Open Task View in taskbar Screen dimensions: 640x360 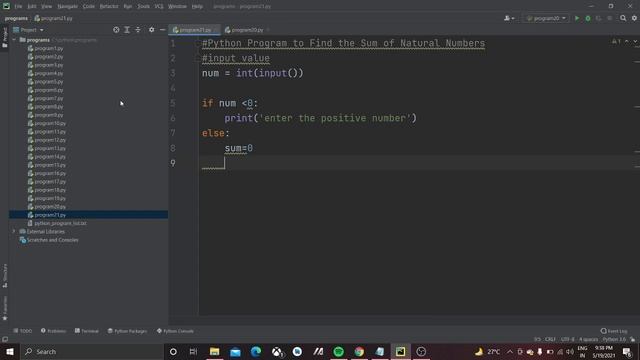[x=193, y=351]
